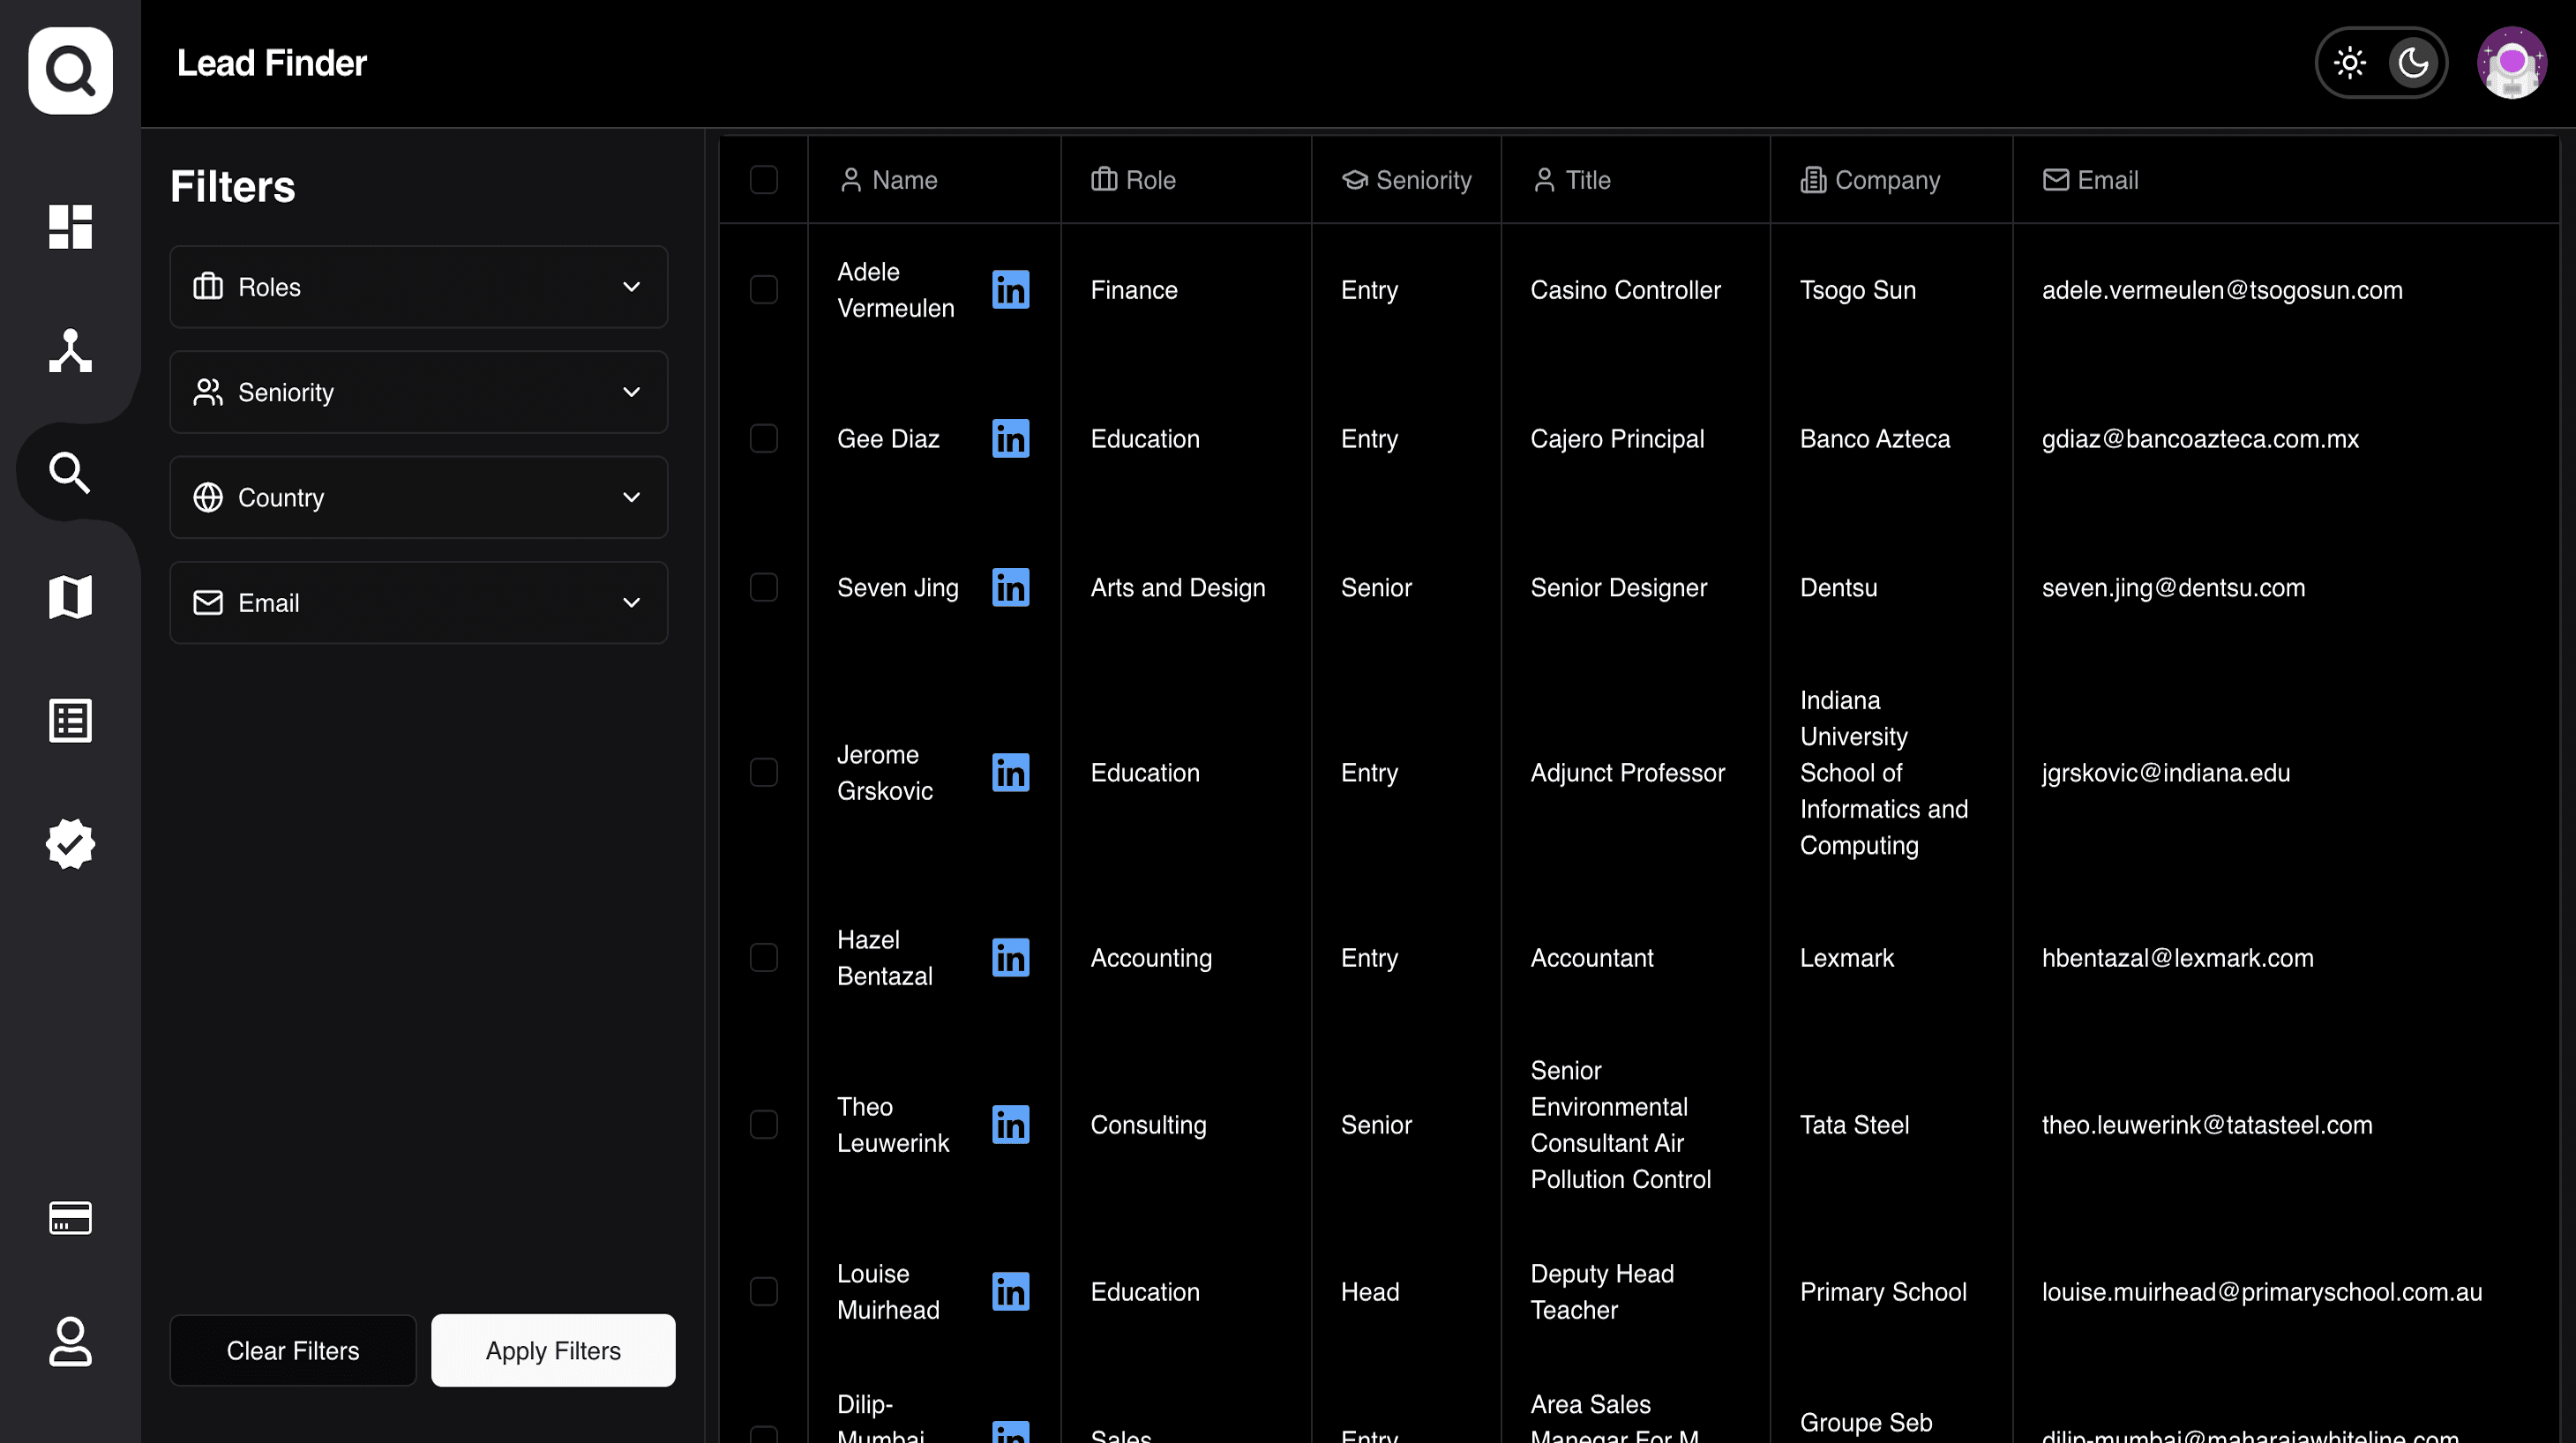Image resolution: width=2576 pixels, height=1443 pixels.
Task: Open Louise Muirhead's LinkedIn profile
Action: coord(1010,1292)
